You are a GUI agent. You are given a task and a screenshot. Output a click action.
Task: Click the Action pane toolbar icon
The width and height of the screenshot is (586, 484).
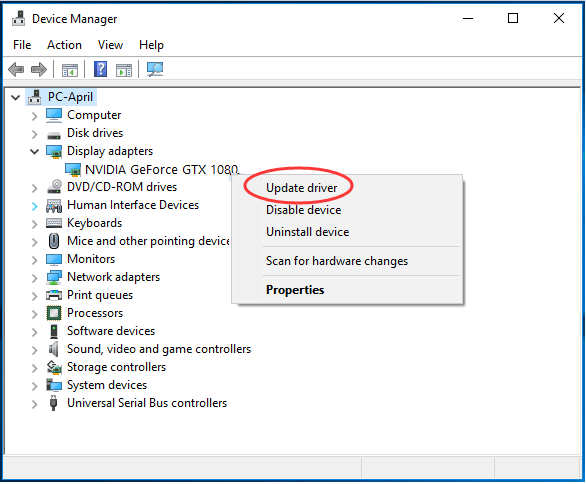[x=124, y=70]
